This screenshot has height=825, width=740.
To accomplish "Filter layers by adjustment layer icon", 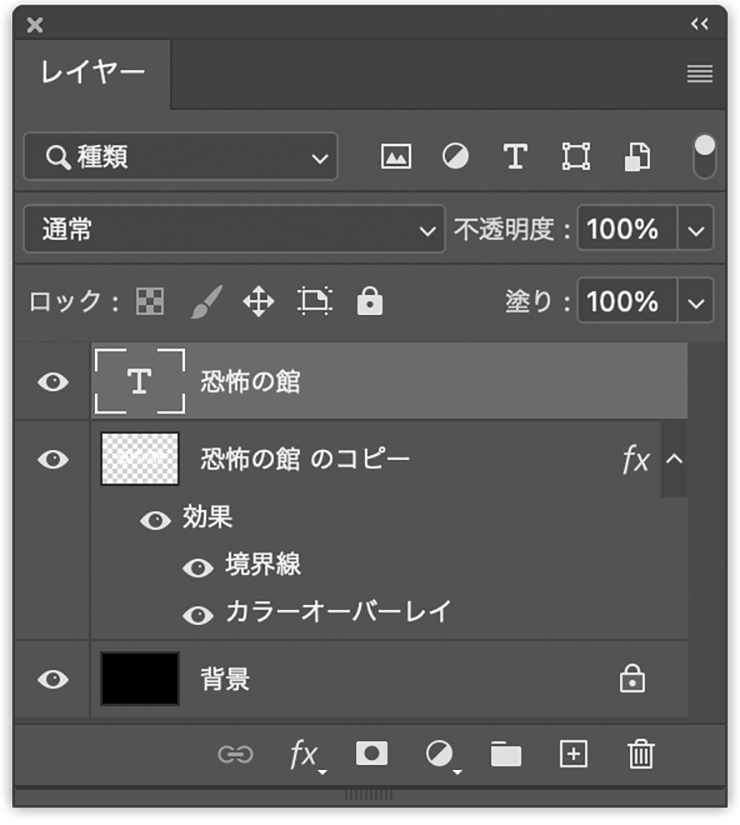I will click(x=455, y=157).
